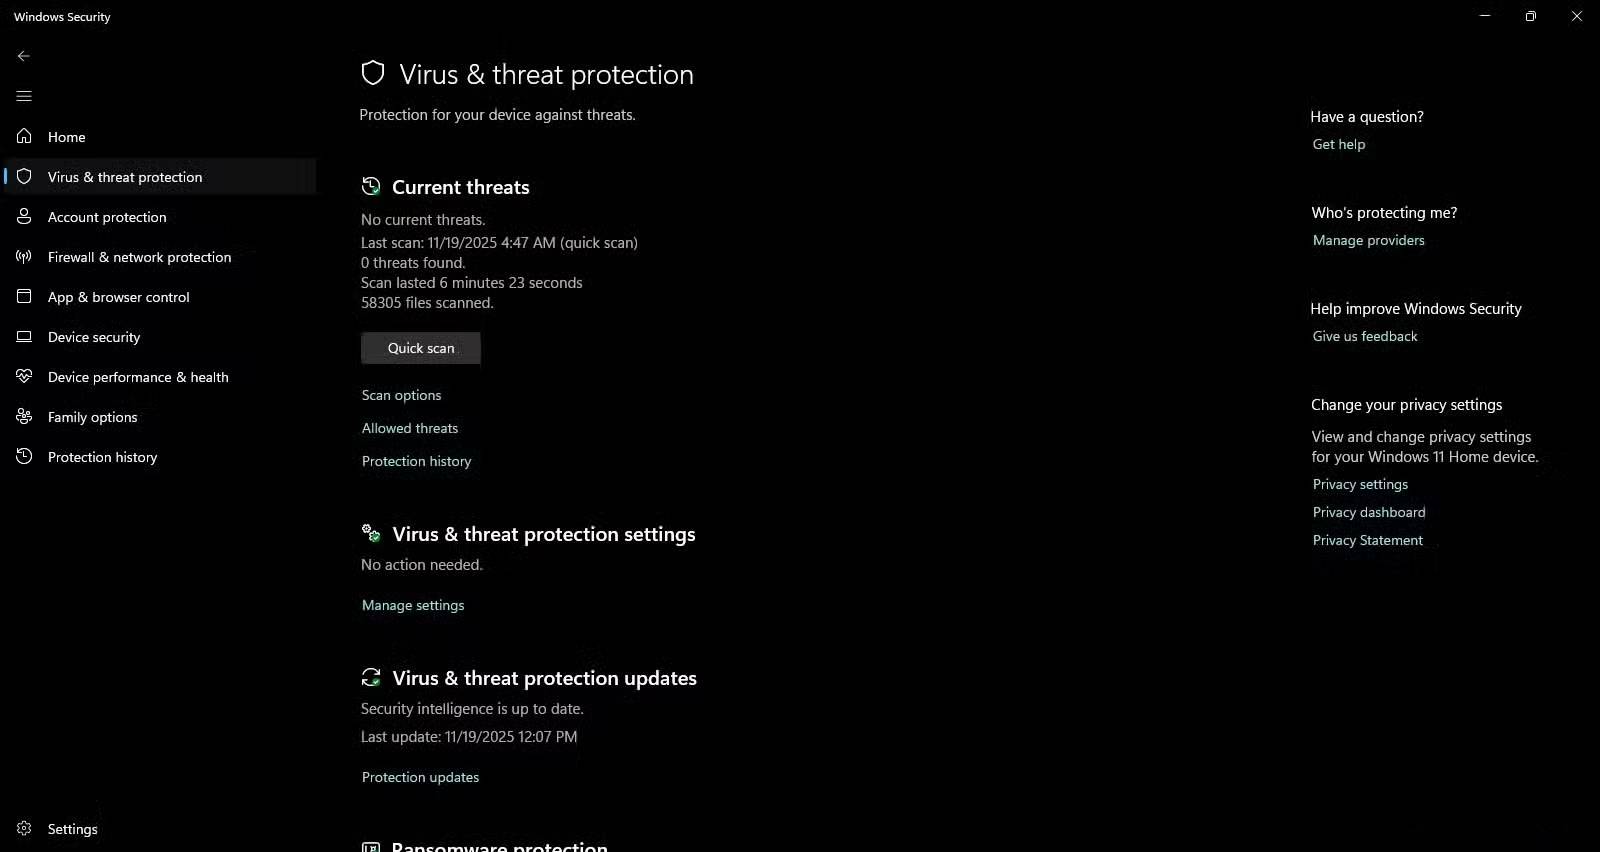The image size is (1600, 852).
Task: Open App & browser control via its icon
Action: pyautogui.click(x=23, y=296)
